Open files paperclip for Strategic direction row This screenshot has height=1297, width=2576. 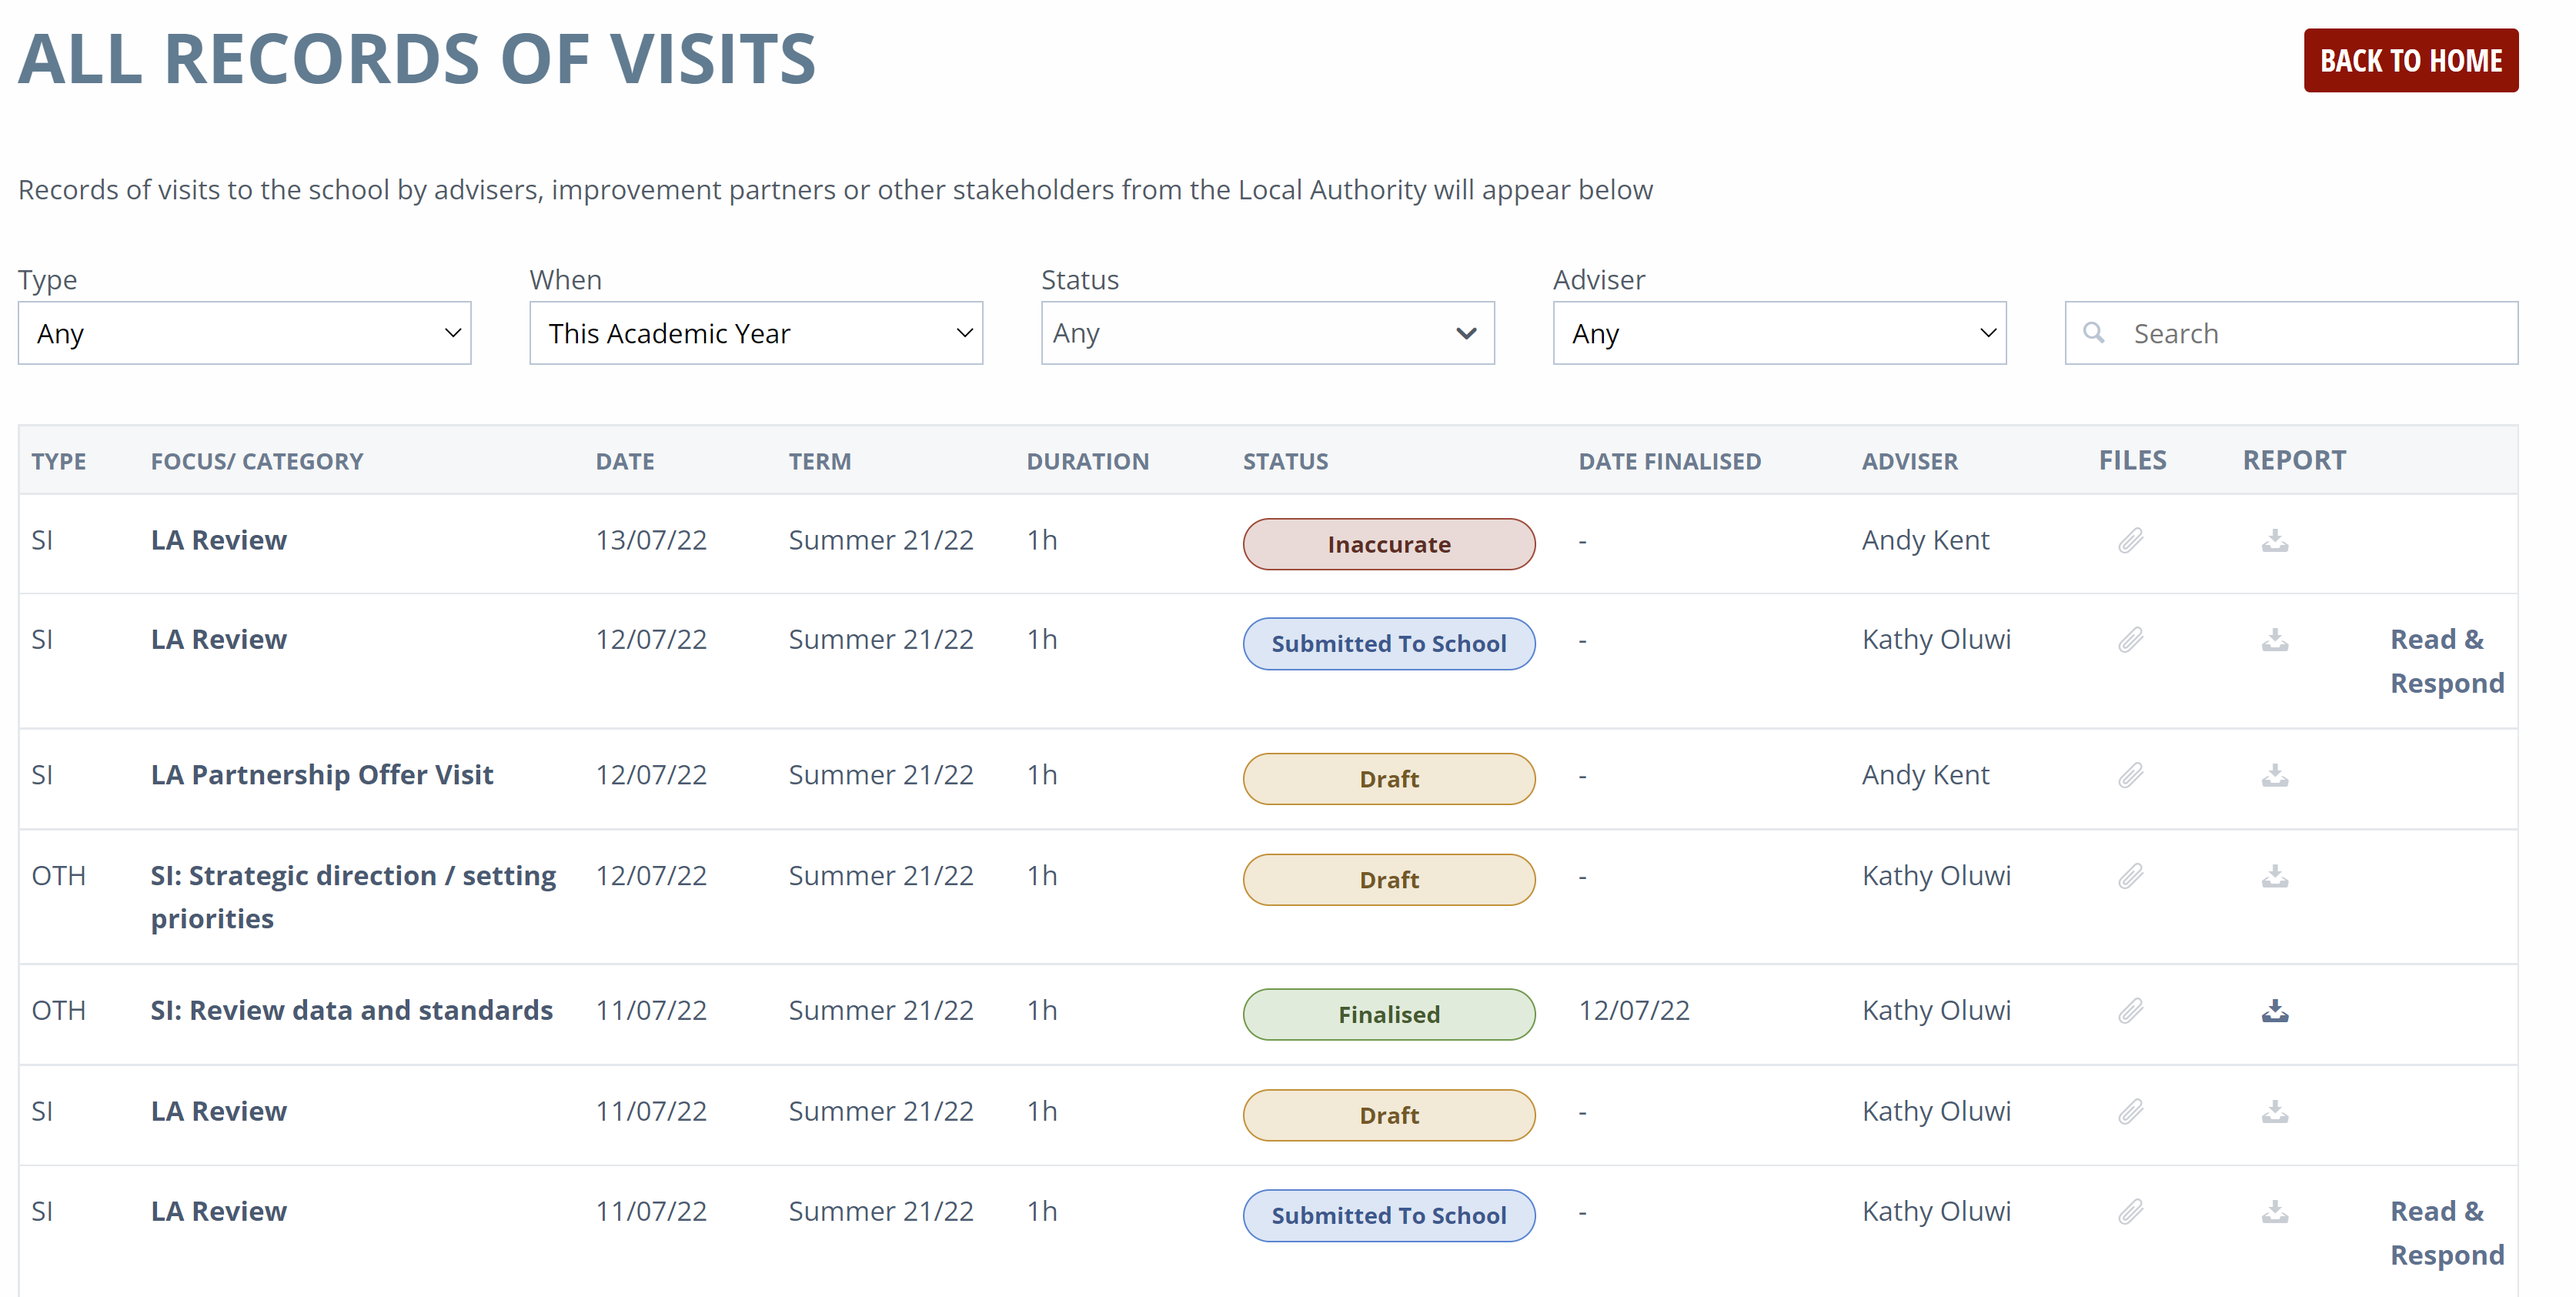pyautogui.click(x=2130, y=877)
